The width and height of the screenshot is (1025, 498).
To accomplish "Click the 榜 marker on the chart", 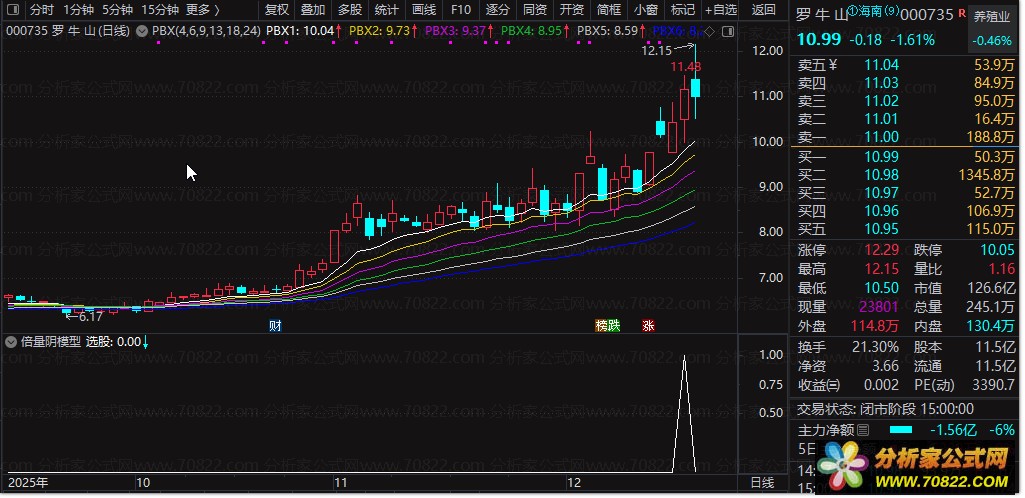I will 601,325.
